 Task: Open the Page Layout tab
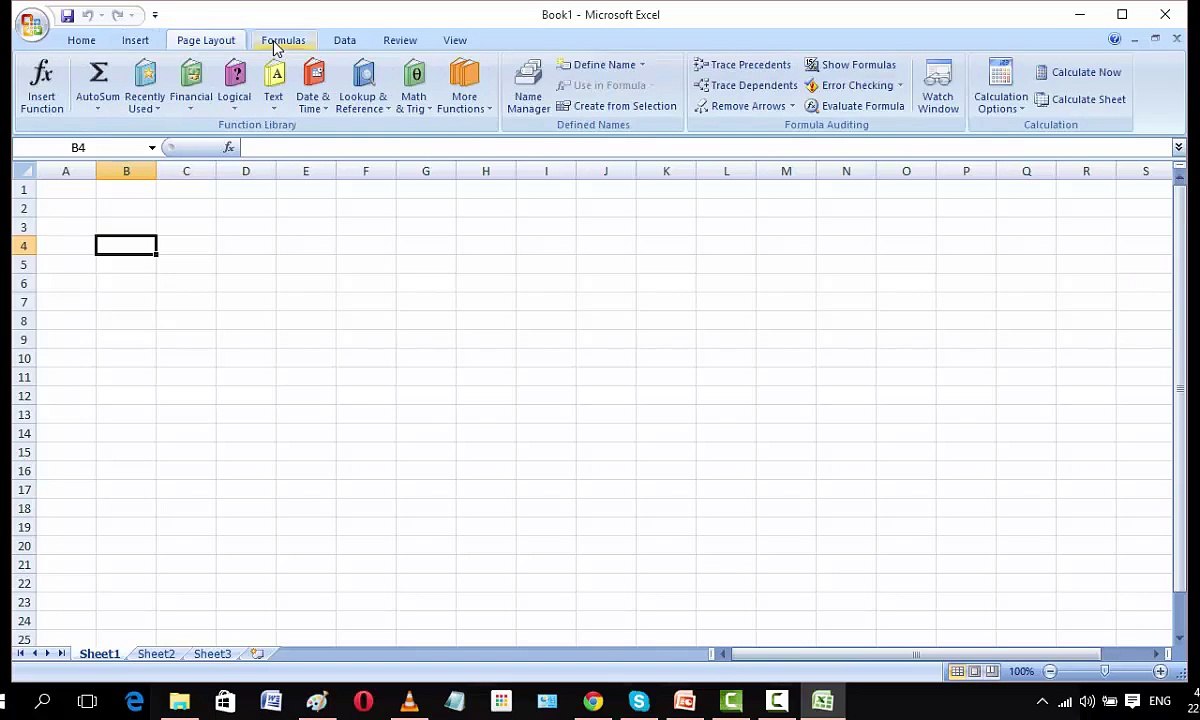coord(206,41)
